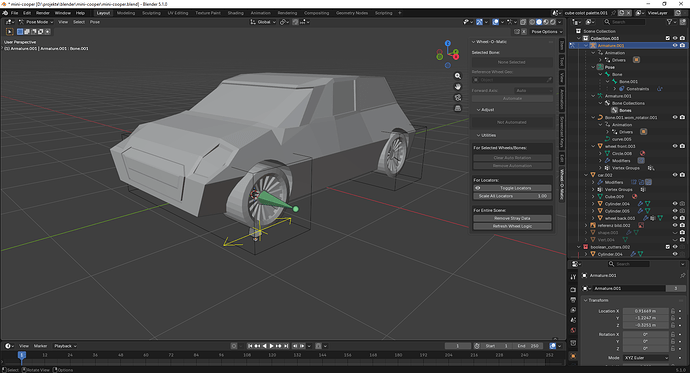Collapse the Transform panel in properties
The image size is (690, 373).
pyautogui.click(x=586, y=300)
